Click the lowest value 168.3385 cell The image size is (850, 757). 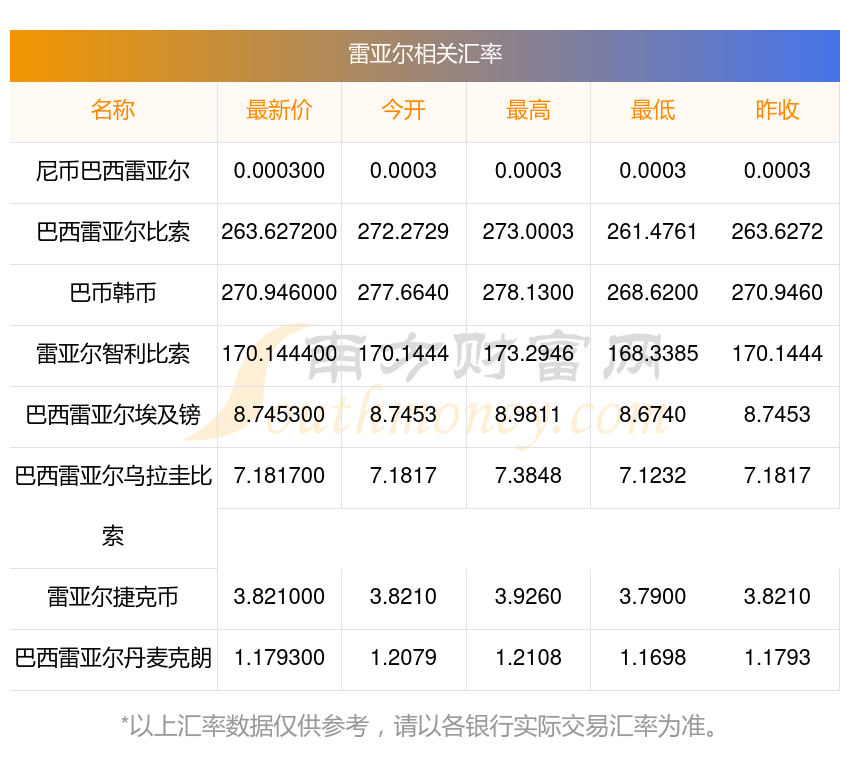(x=652, y=354)
